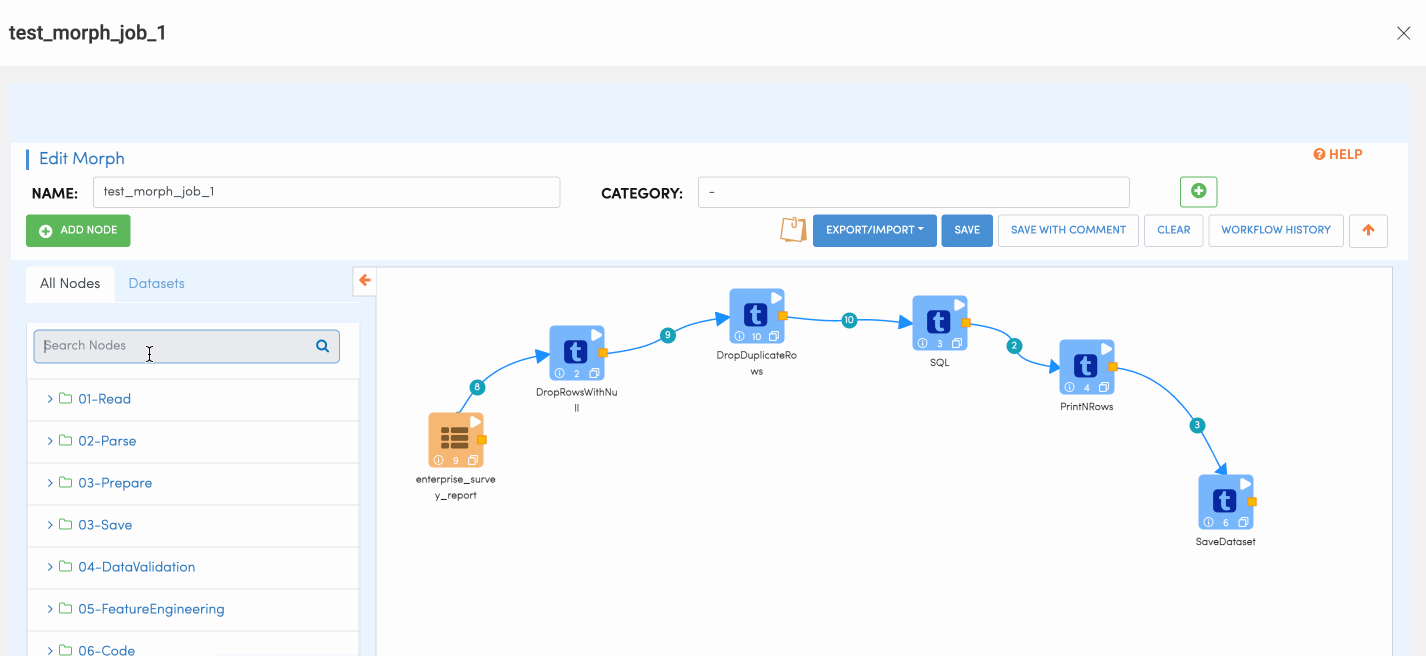Open Workflow History
The width and height of the screenshot is (1426, 656).
coord(1276,230)
